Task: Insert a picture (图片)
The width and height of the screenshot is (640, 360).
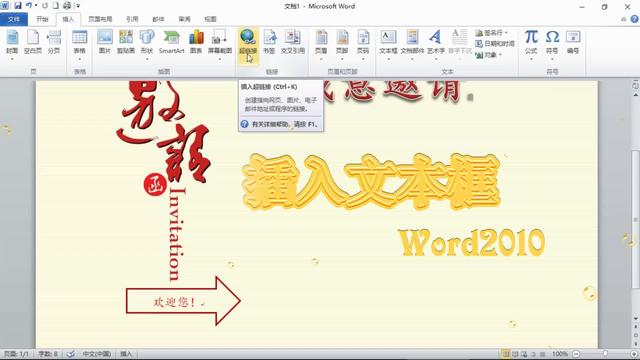Action: click(x=105, y=42)
